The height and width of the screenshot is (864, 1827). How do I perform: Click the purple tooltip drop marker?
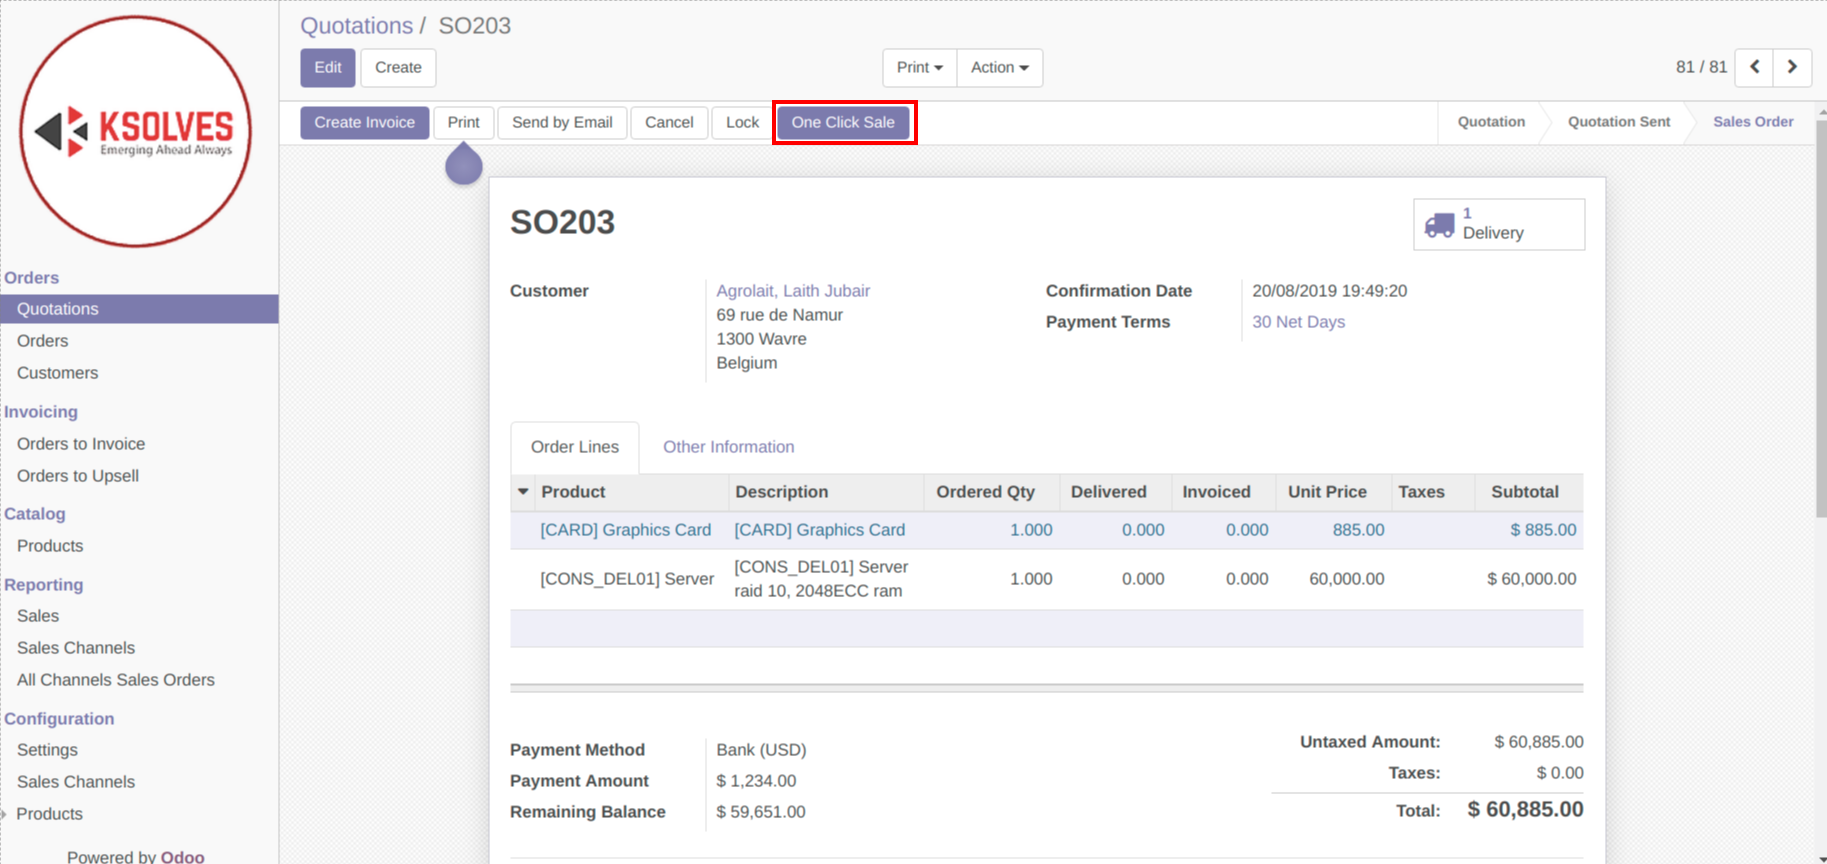click(x=464, y=165)
